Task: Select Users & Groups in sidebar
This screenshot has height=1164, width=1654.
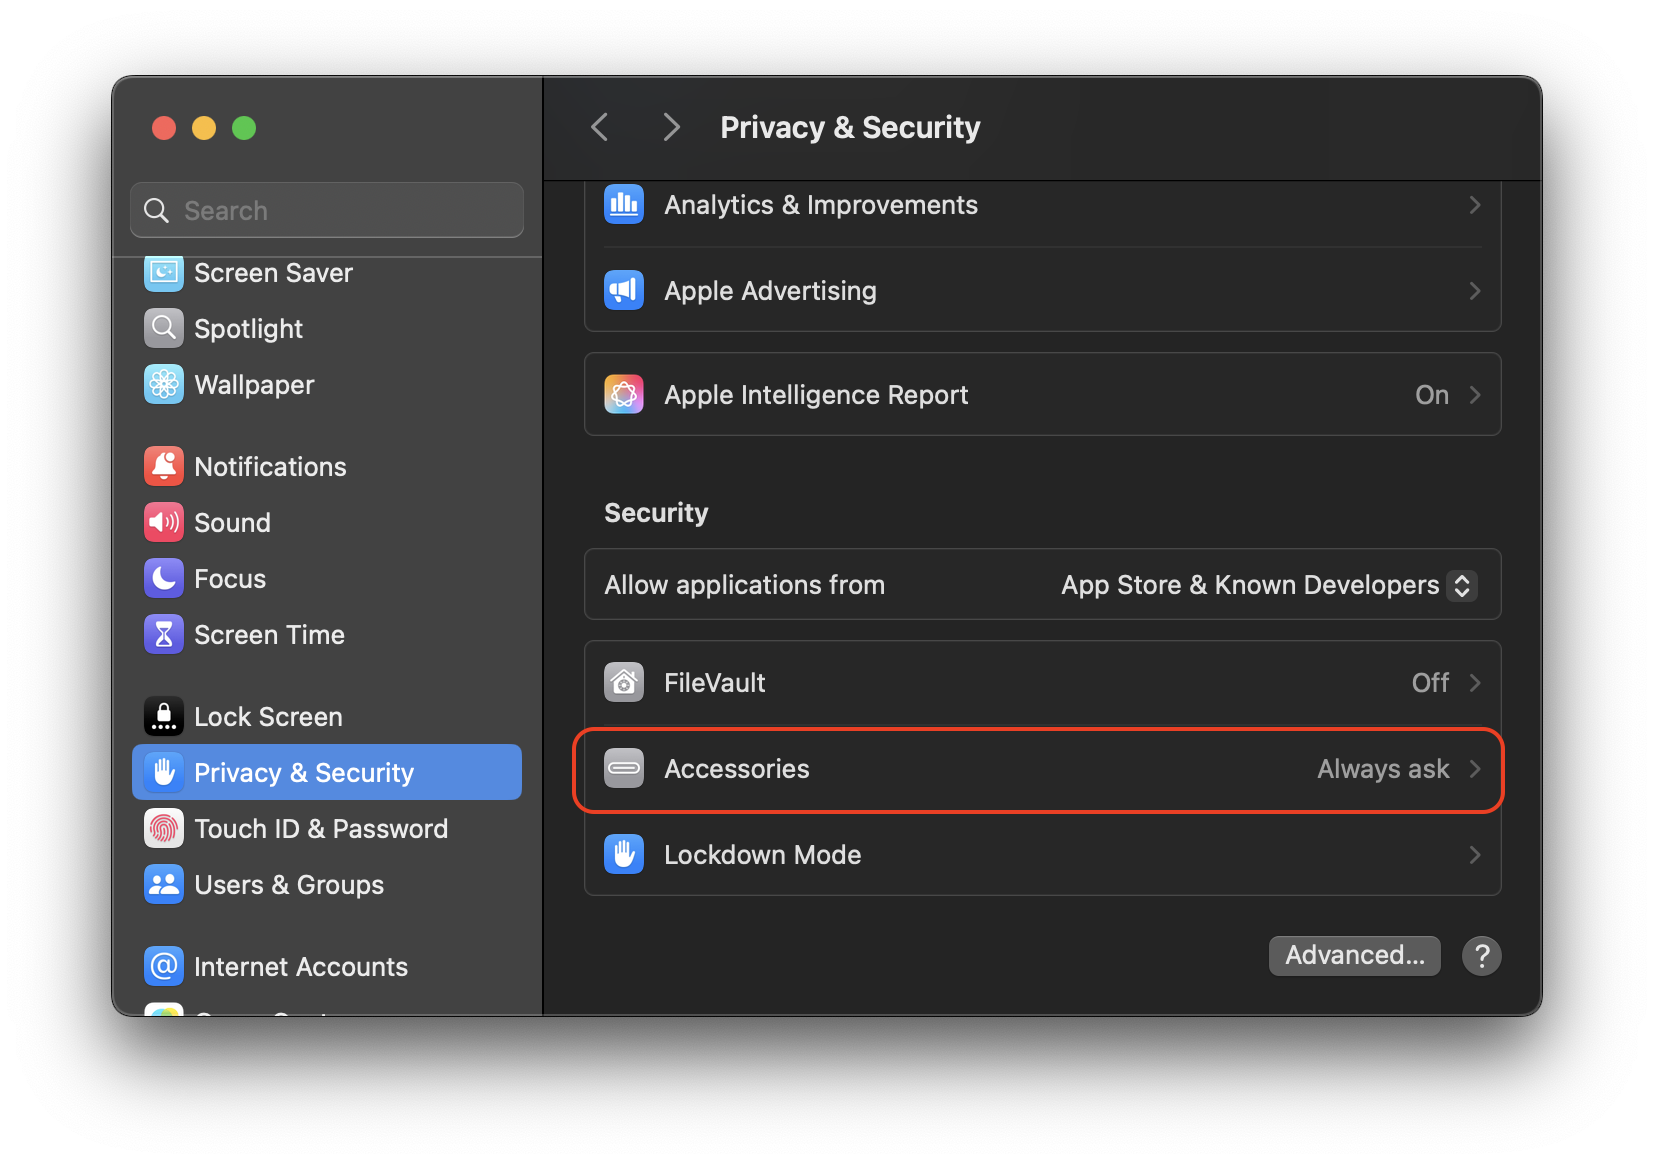Action: click(288, 885)
